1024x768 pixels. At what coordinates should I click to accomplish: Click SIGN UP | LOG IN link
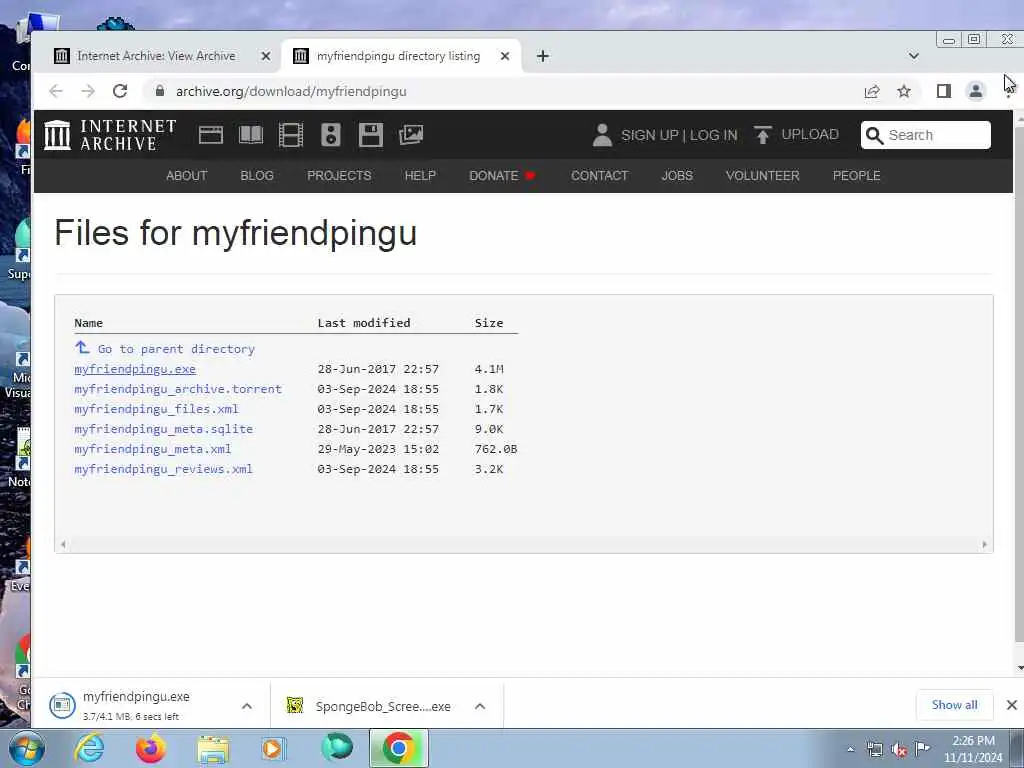click(679, 135)
